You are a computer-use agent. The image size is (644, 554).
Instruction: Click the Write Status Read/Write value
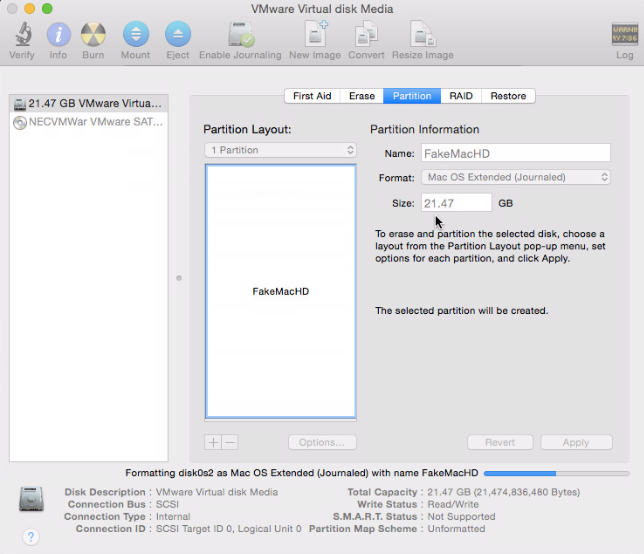click(453, 504)
